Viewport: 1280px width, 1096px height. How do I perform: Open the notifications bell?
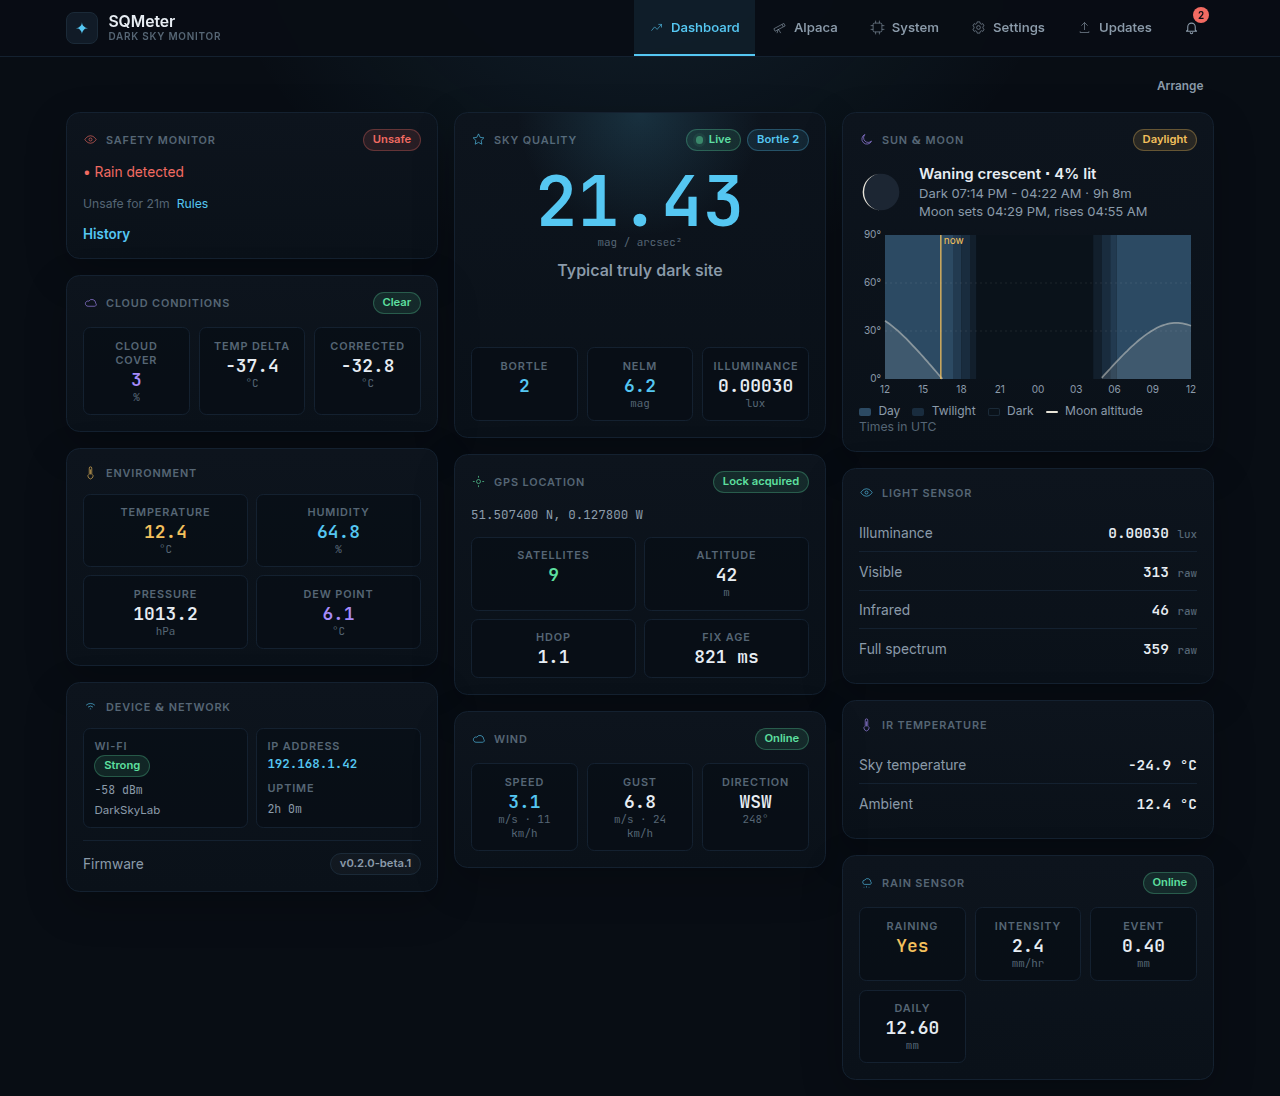point(1191,28)
